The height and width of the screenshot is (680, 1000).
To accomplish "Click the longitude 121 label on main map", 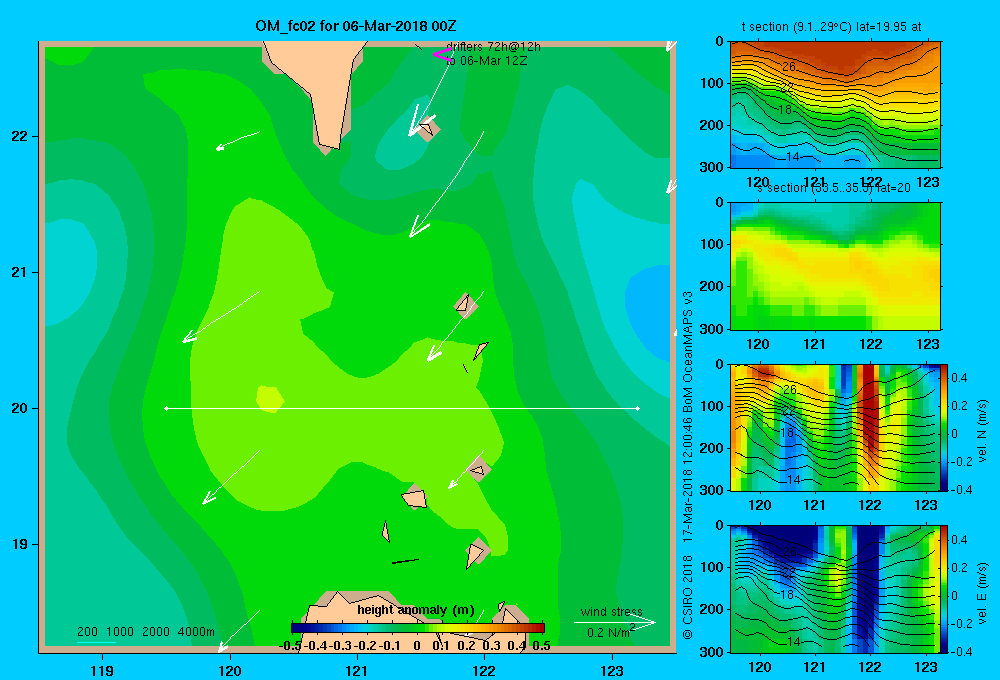I will click(x=357, y=670).
